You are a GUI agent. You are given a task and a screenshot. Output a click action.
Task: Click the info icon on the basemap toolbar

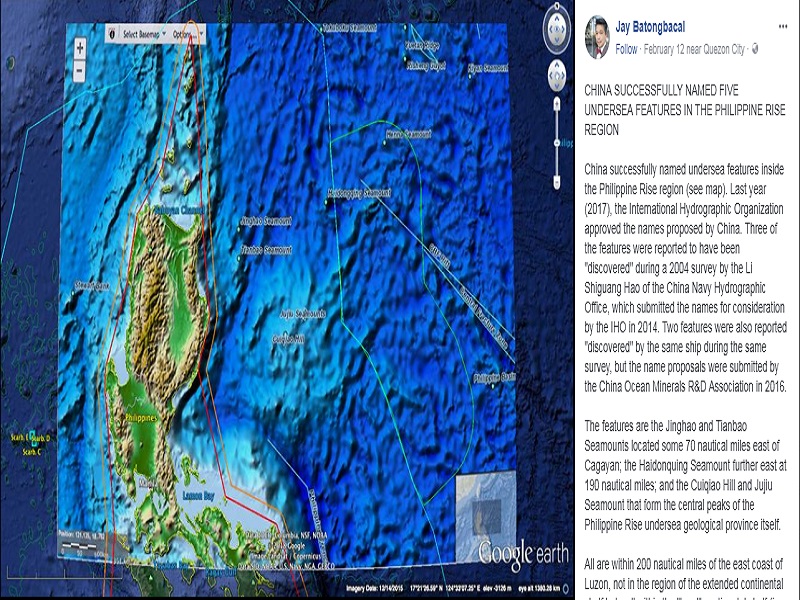(112, 32)
